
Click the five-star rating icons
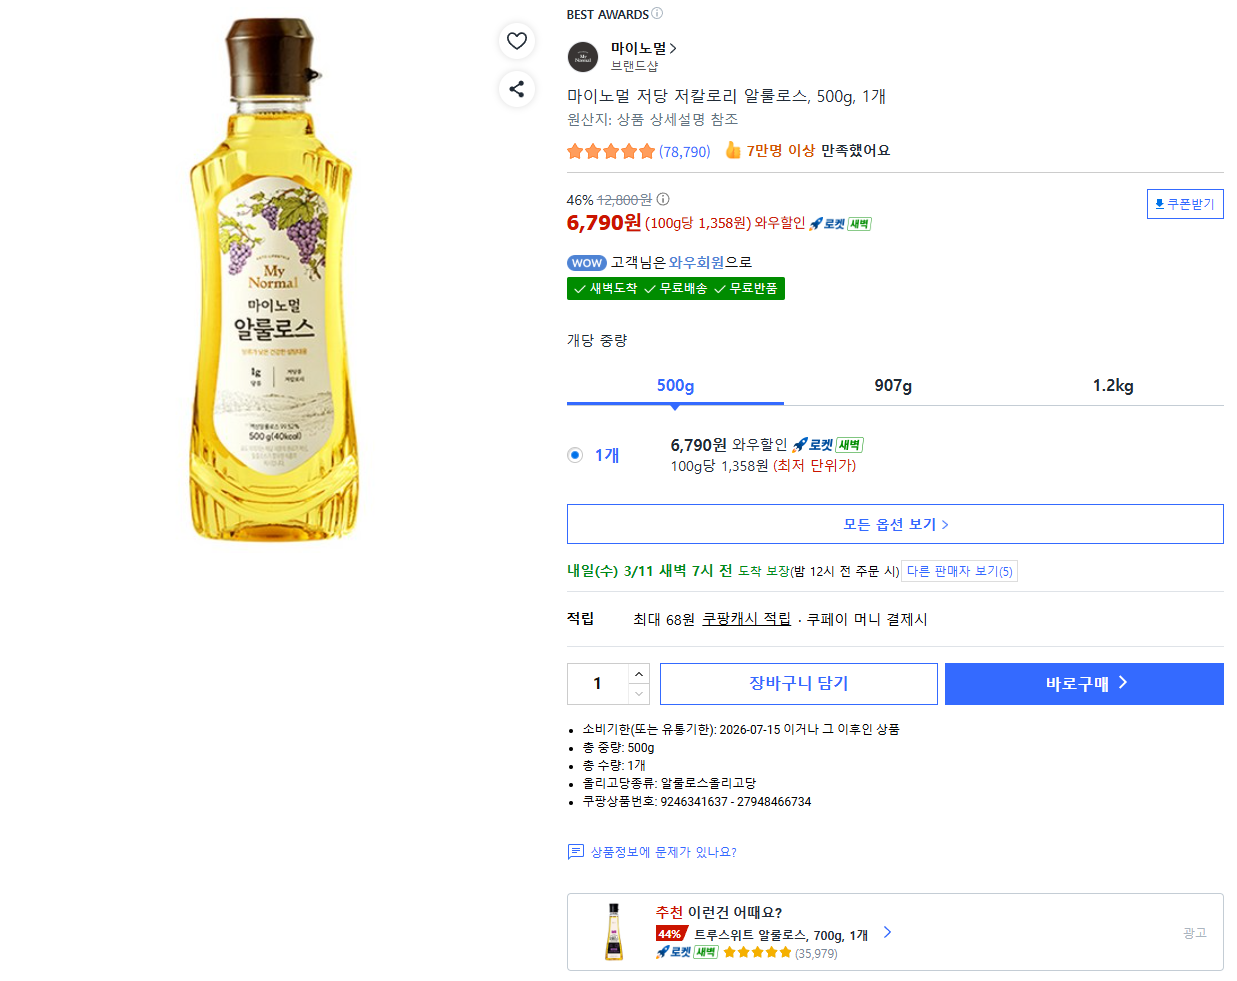click(x=610, y=152)
